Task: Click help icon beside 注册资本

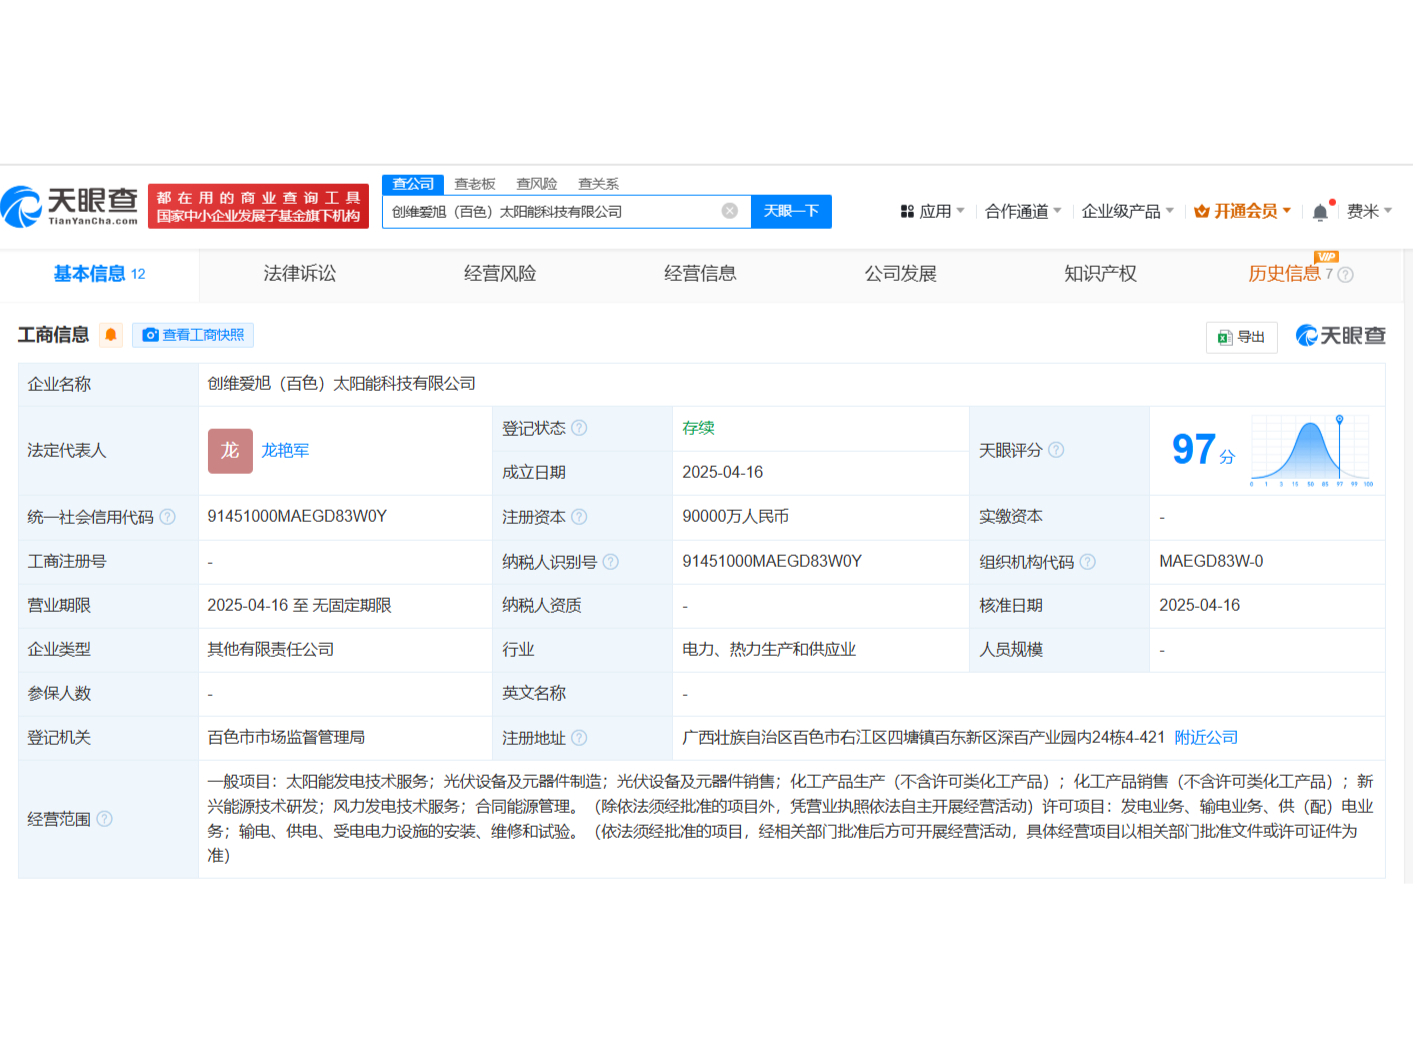Action: [x=579, y=517]
